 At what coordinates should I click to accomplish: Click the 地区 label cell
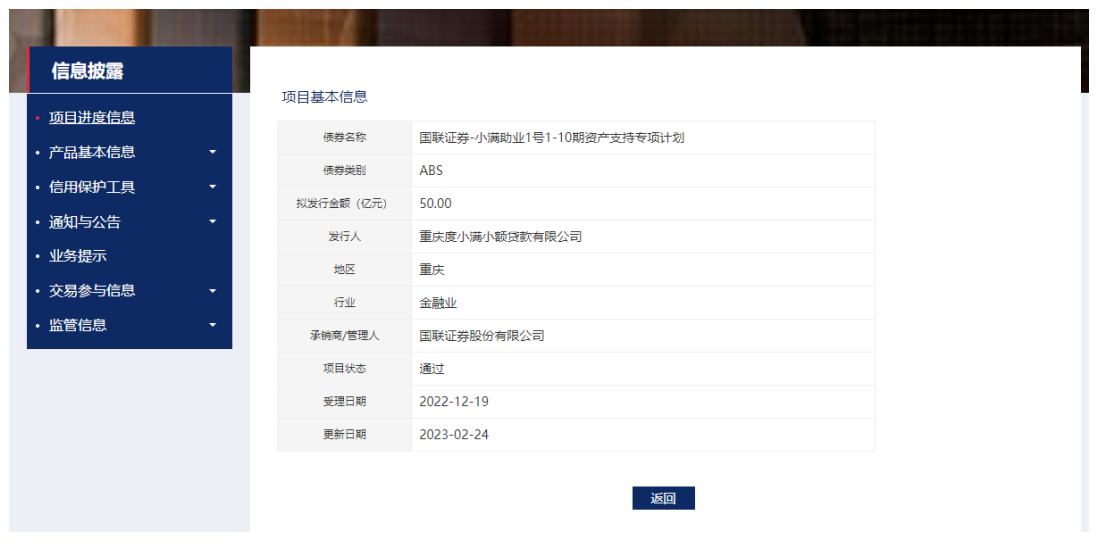click(344, 269)
